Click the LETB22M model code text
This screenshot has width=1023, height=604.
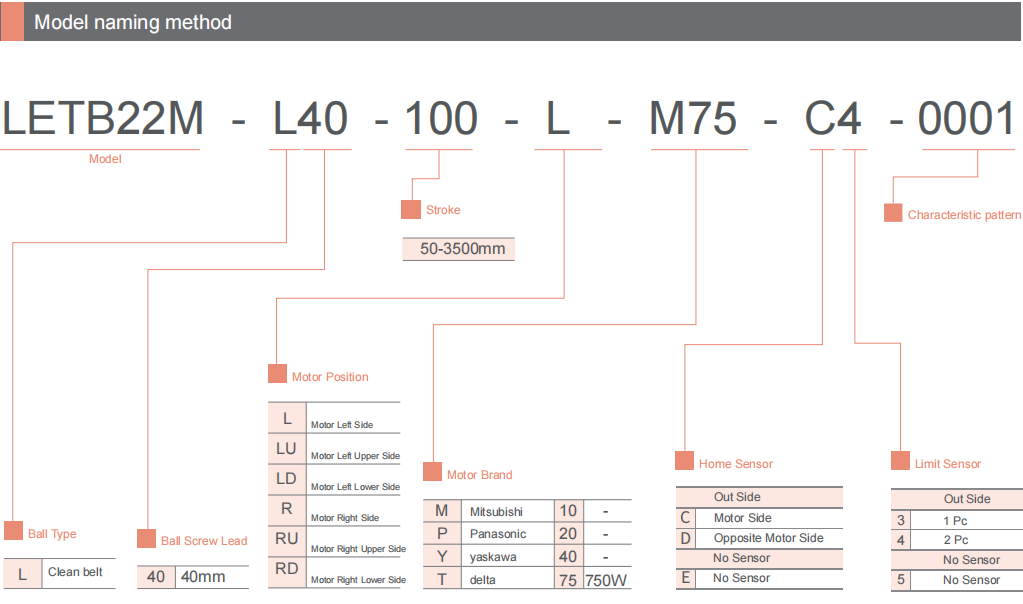tap(103, 120)
